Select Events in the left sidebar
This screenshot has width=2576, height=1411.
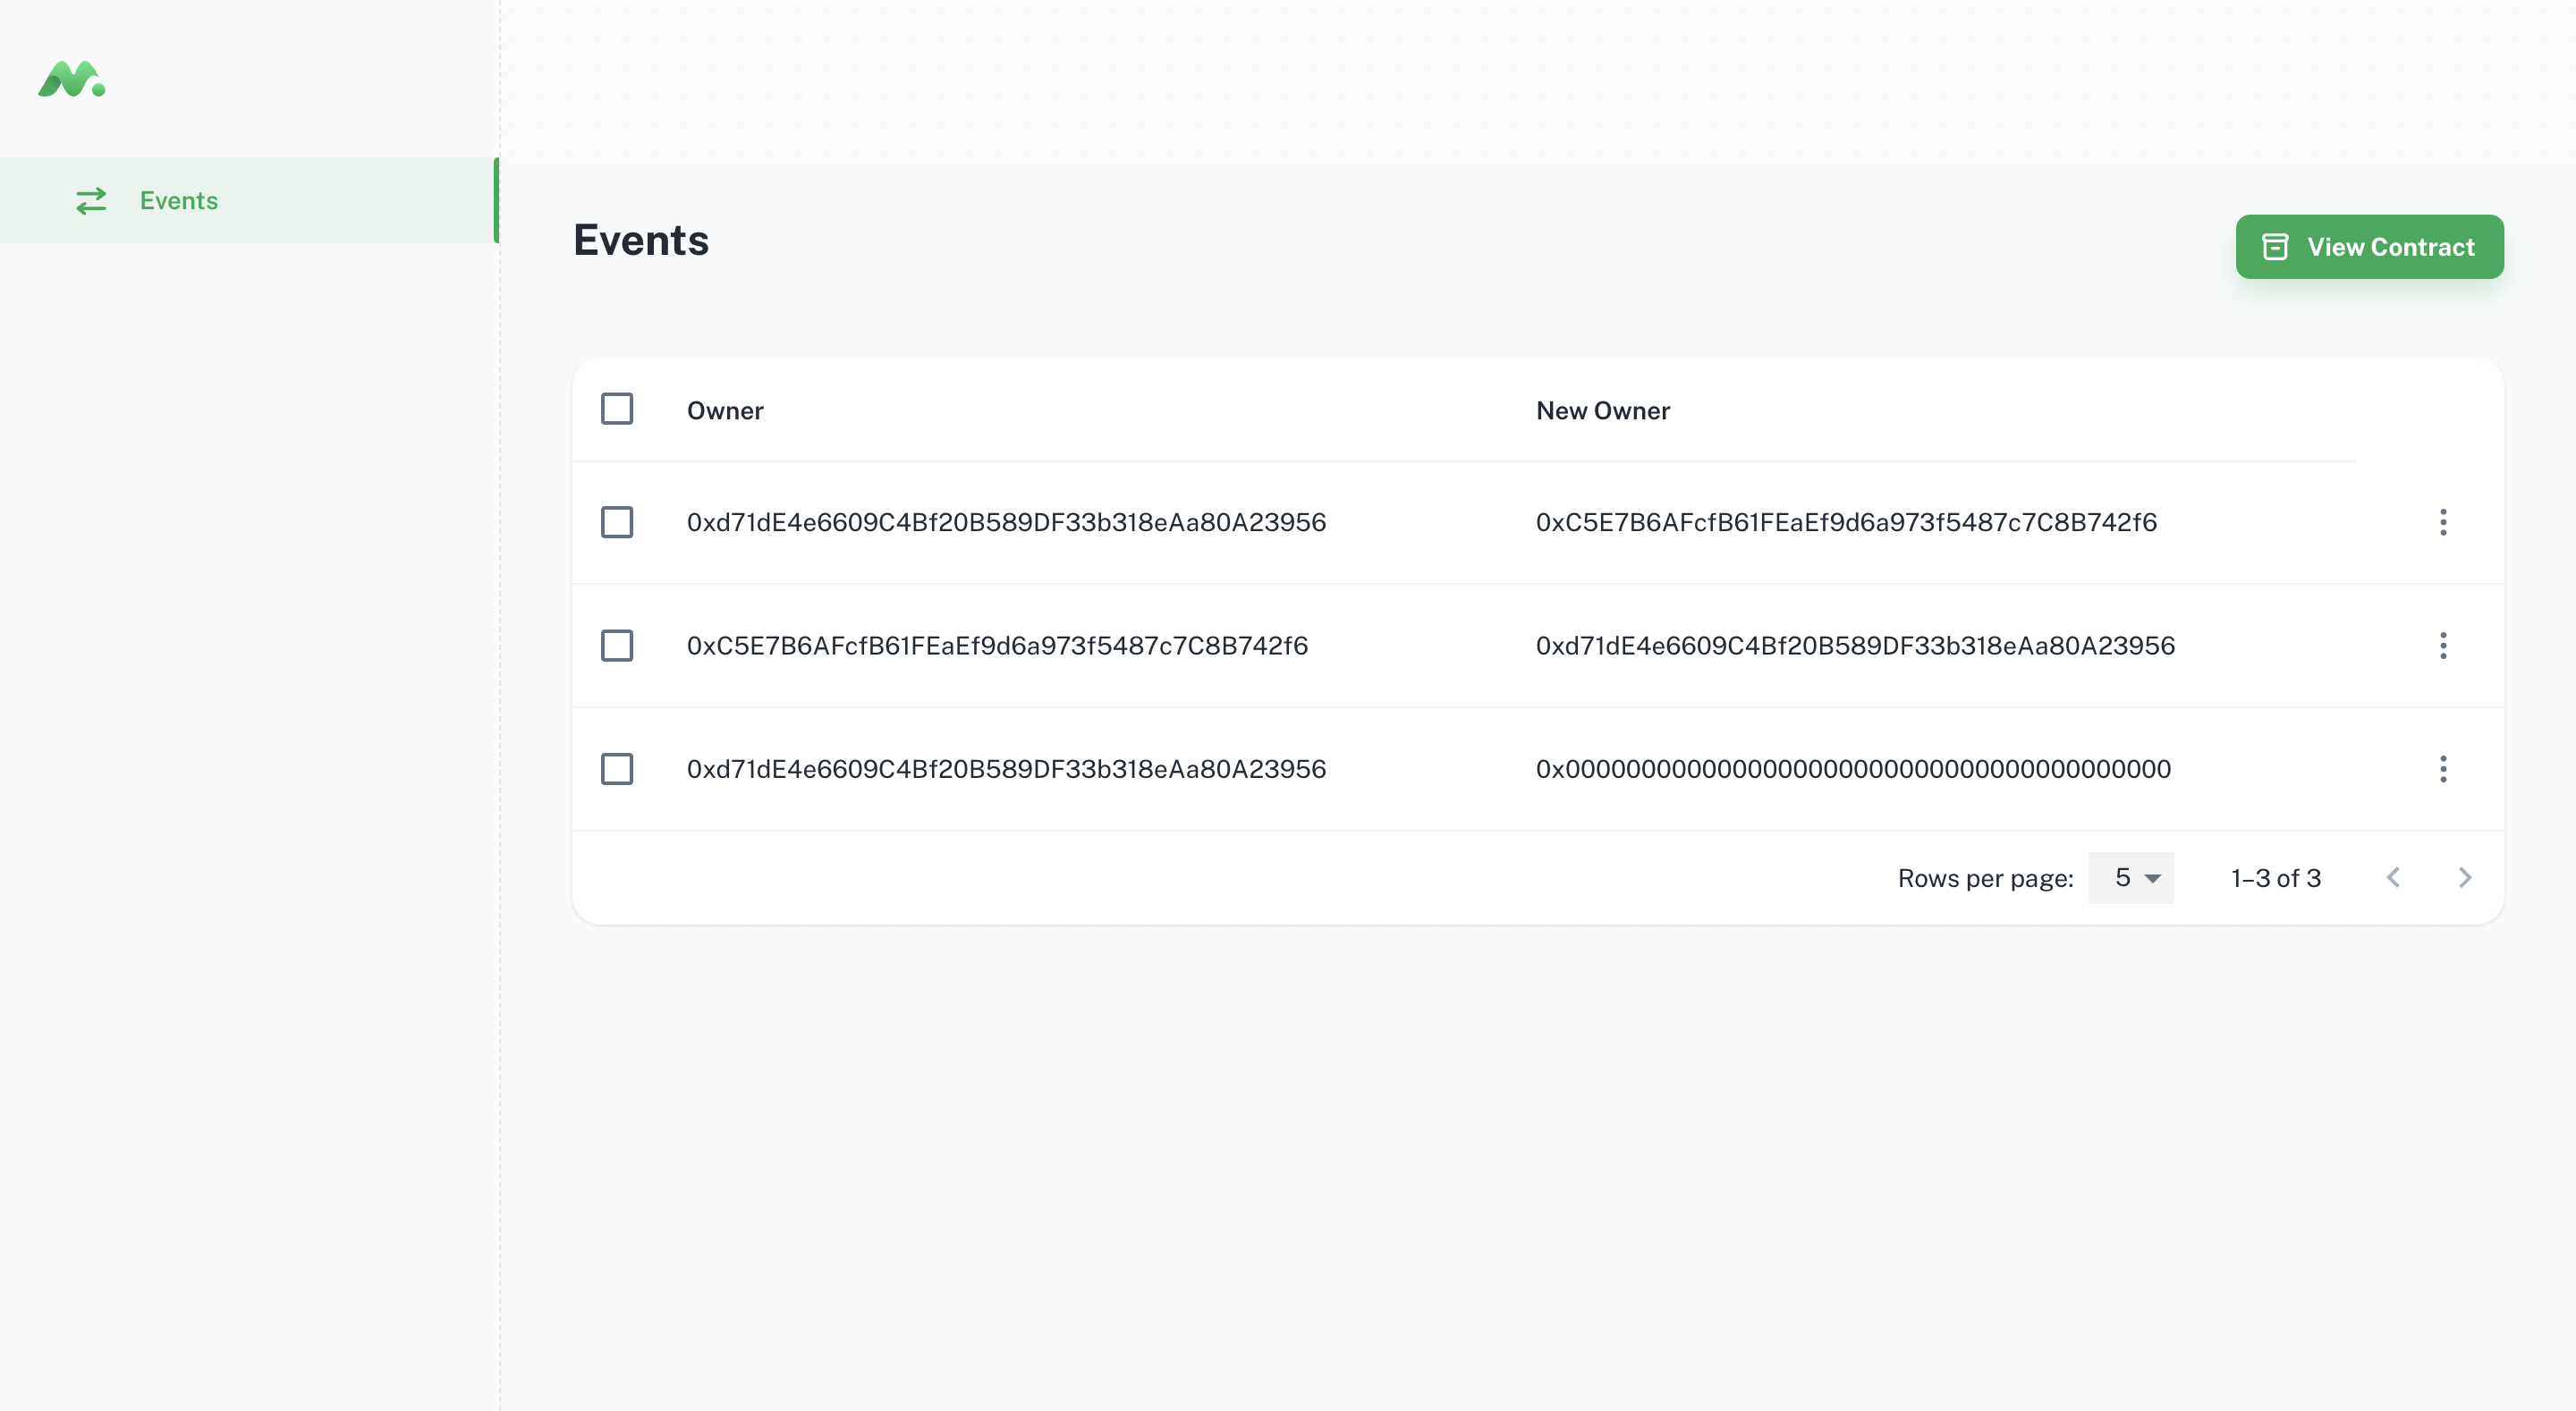[179, 200]
